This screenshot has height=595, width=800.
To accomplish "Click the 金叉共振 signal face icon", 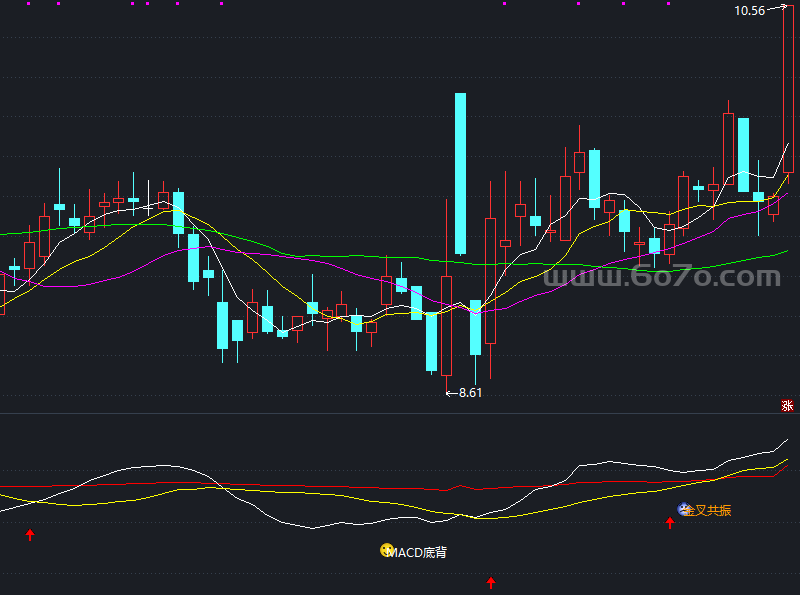I will pyautogui.click(x=685, y=510).
